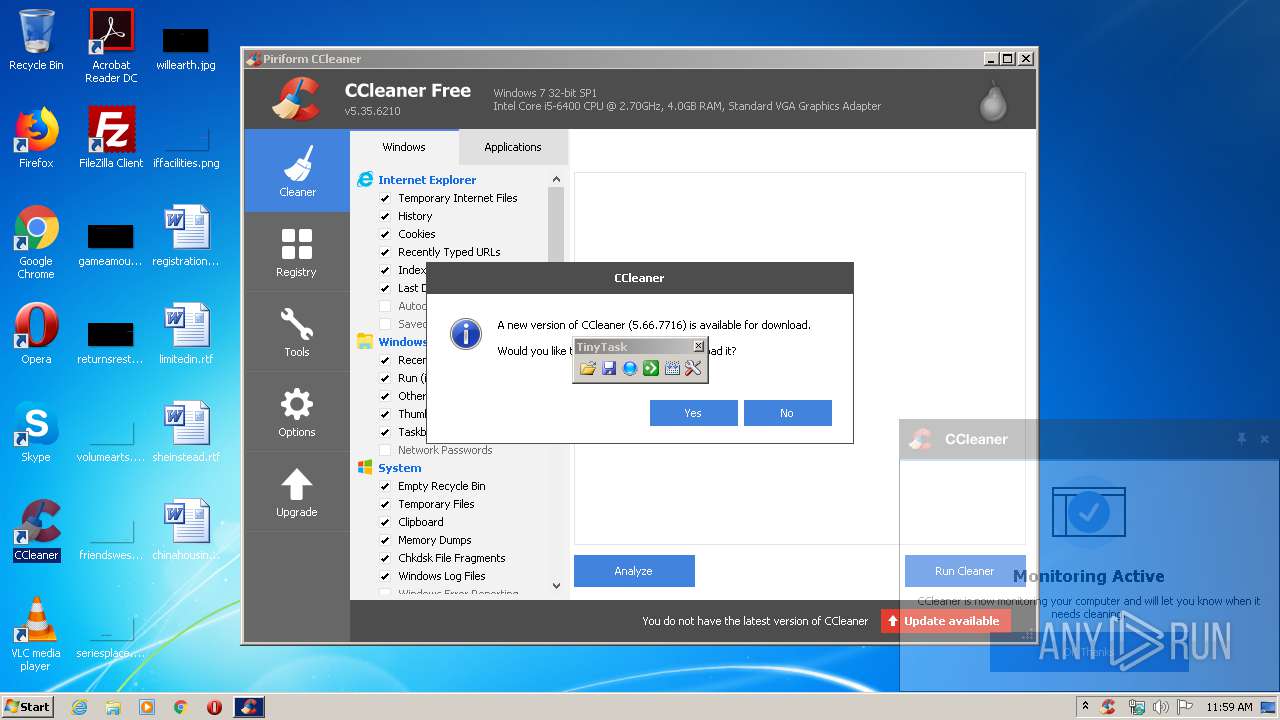Toggle Windows Log Files checkbox
Viewport: 1280px width, 720px height.
pyautogui.click(x=385, y=576)
